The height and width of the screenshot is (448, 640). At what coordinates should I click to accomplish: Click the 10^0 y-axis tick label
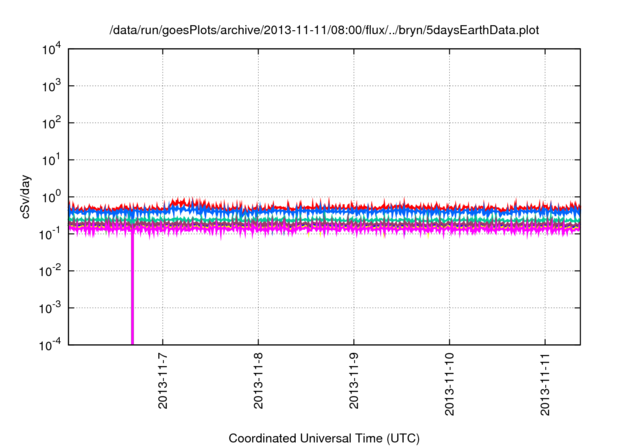[51, 197]
